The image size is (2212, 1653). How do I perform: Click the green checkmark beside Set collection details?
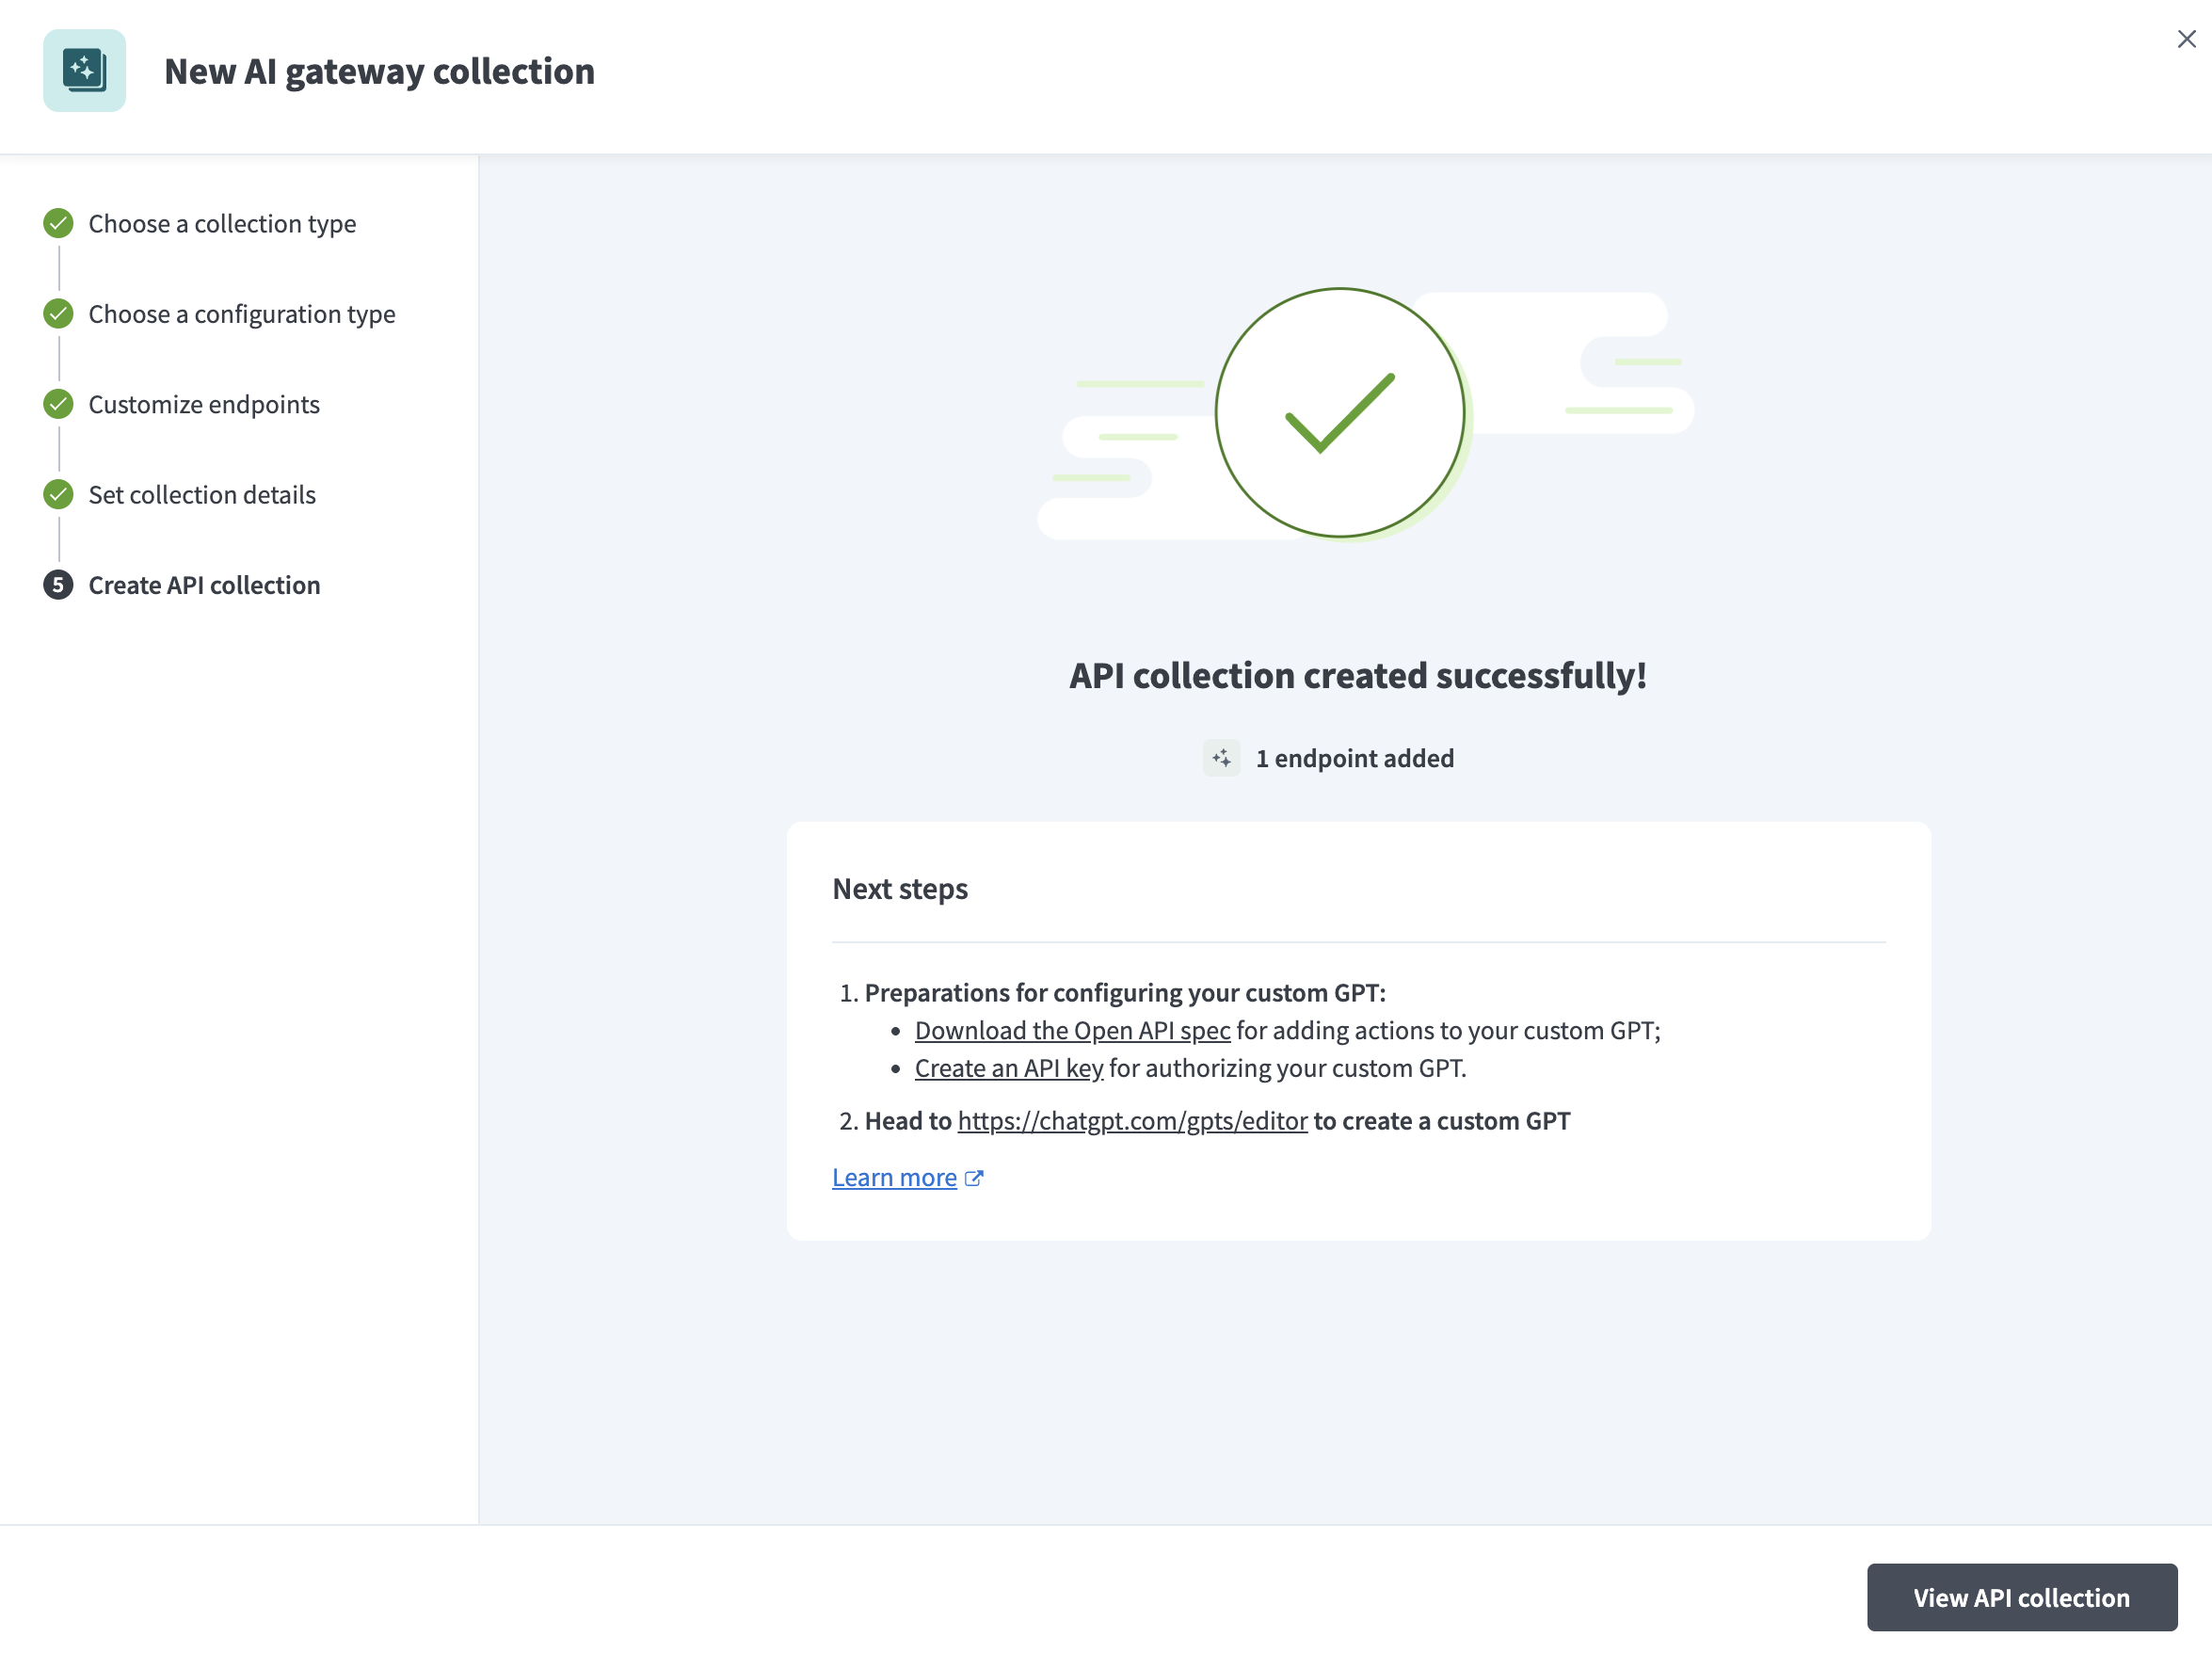click(58, 494)
